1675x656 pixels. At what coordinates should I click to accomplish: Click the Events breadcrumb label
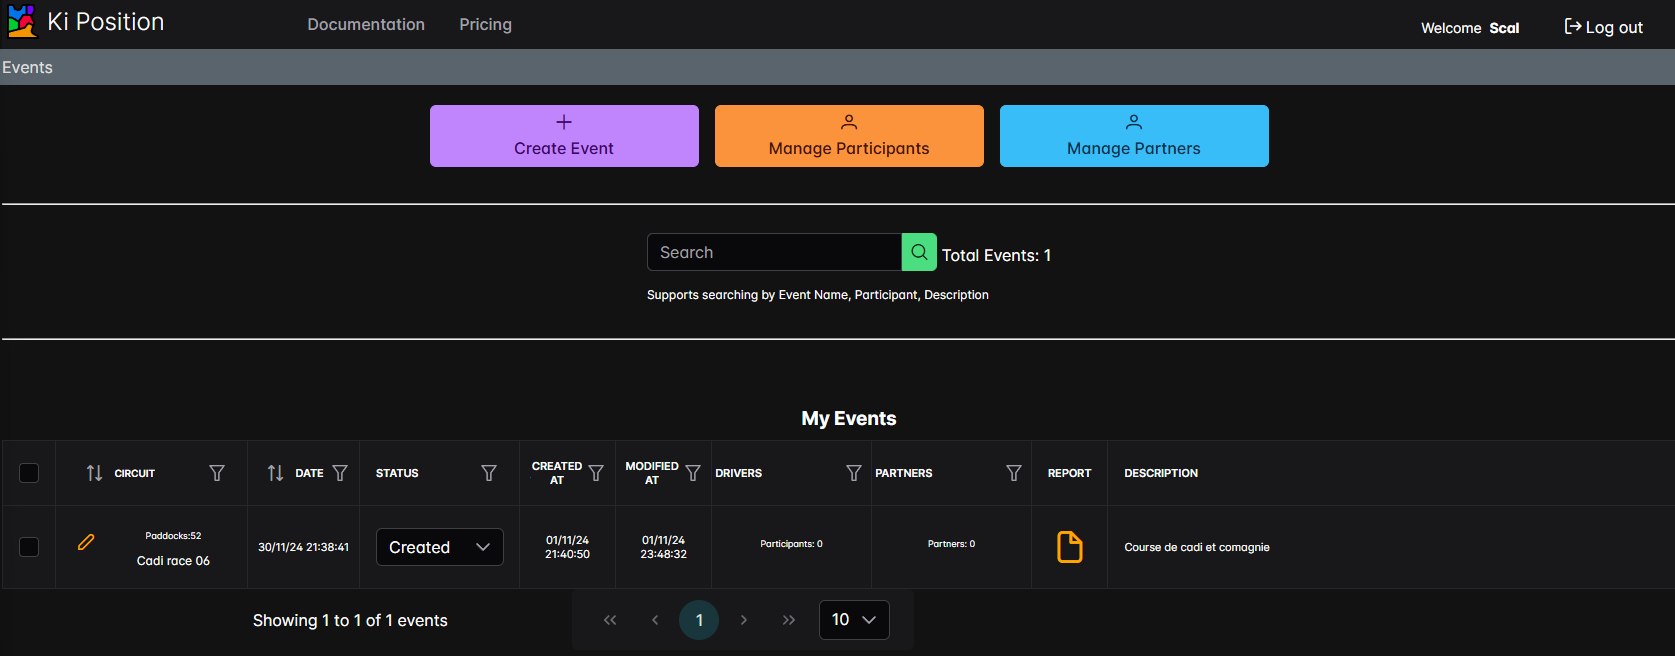pos(27,67)
